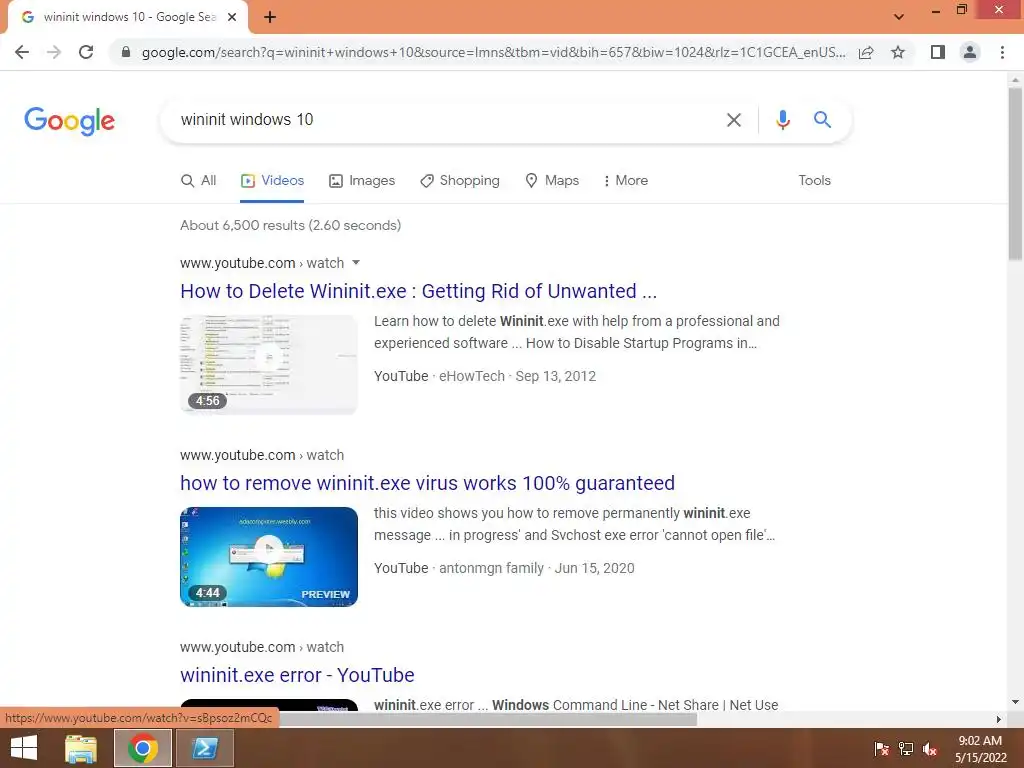Image resolution: width=1024 pixels, height=768 pixels.
Task: Open 'wininit.exe error - YouTube' link
Action: tap(297, 675)
